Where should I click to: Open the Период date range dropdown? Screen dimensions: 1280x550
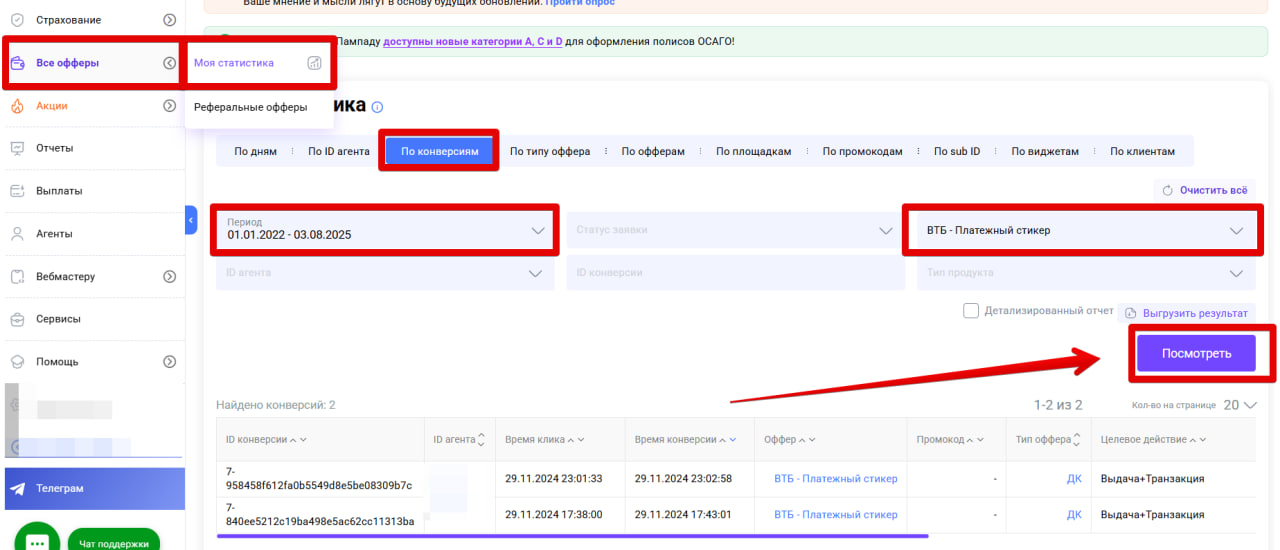point(383,230)
